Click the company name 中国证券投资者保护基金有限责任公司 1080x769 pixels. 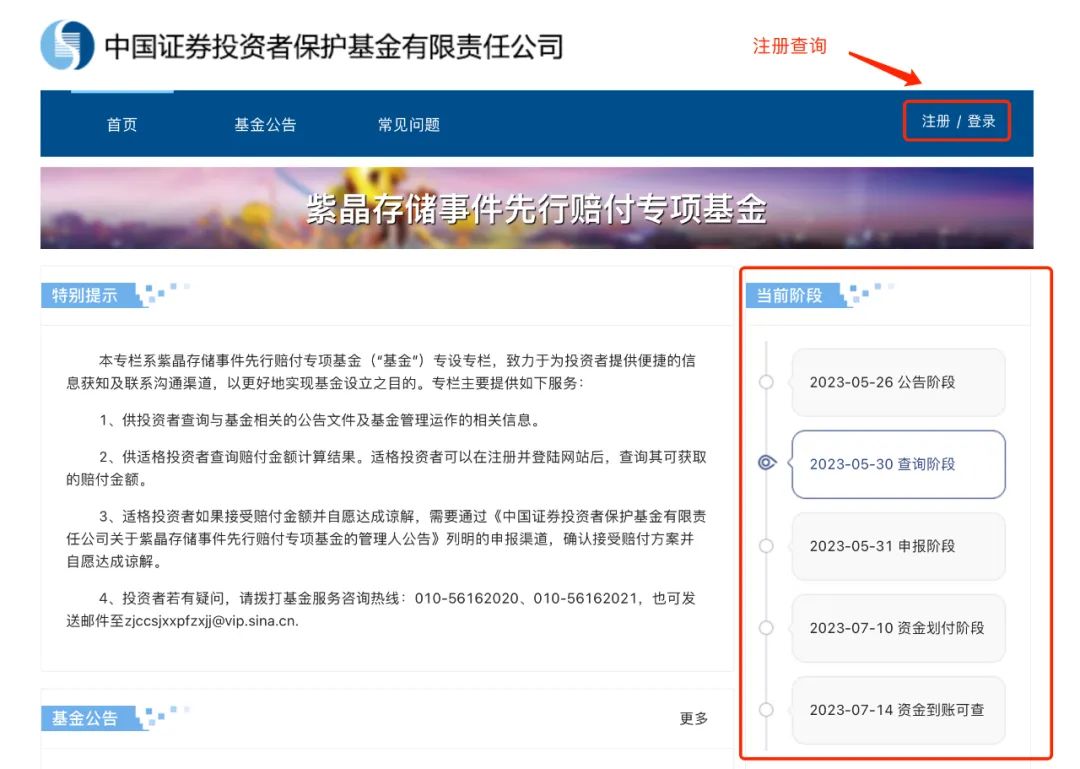click(x=334, y=47)
